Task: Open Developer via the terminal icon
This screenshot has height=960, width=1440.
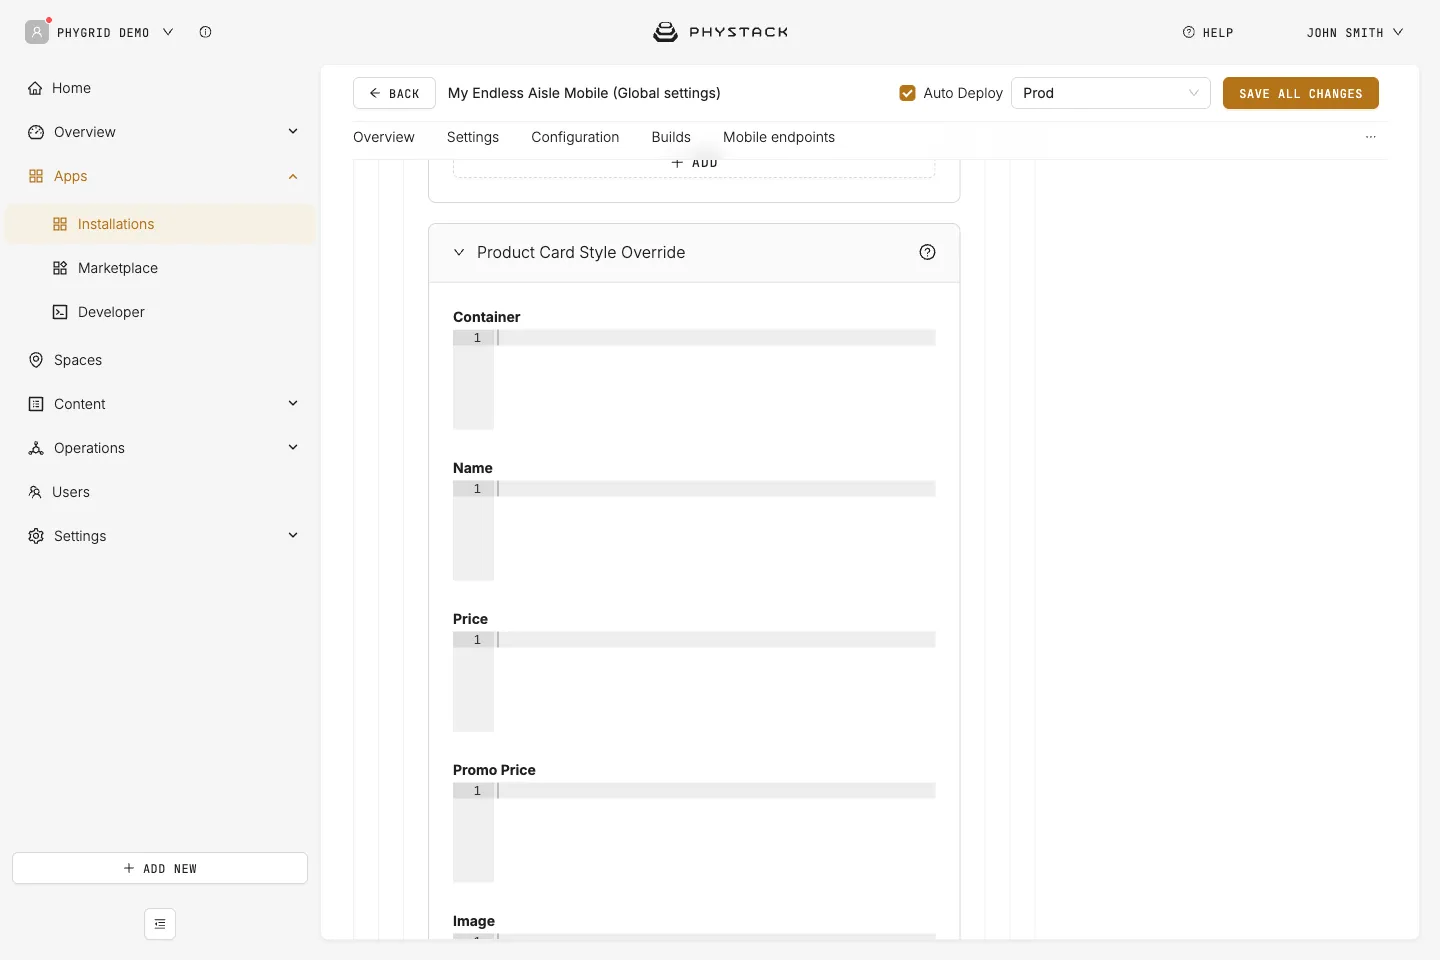Action: click(60, 312)
